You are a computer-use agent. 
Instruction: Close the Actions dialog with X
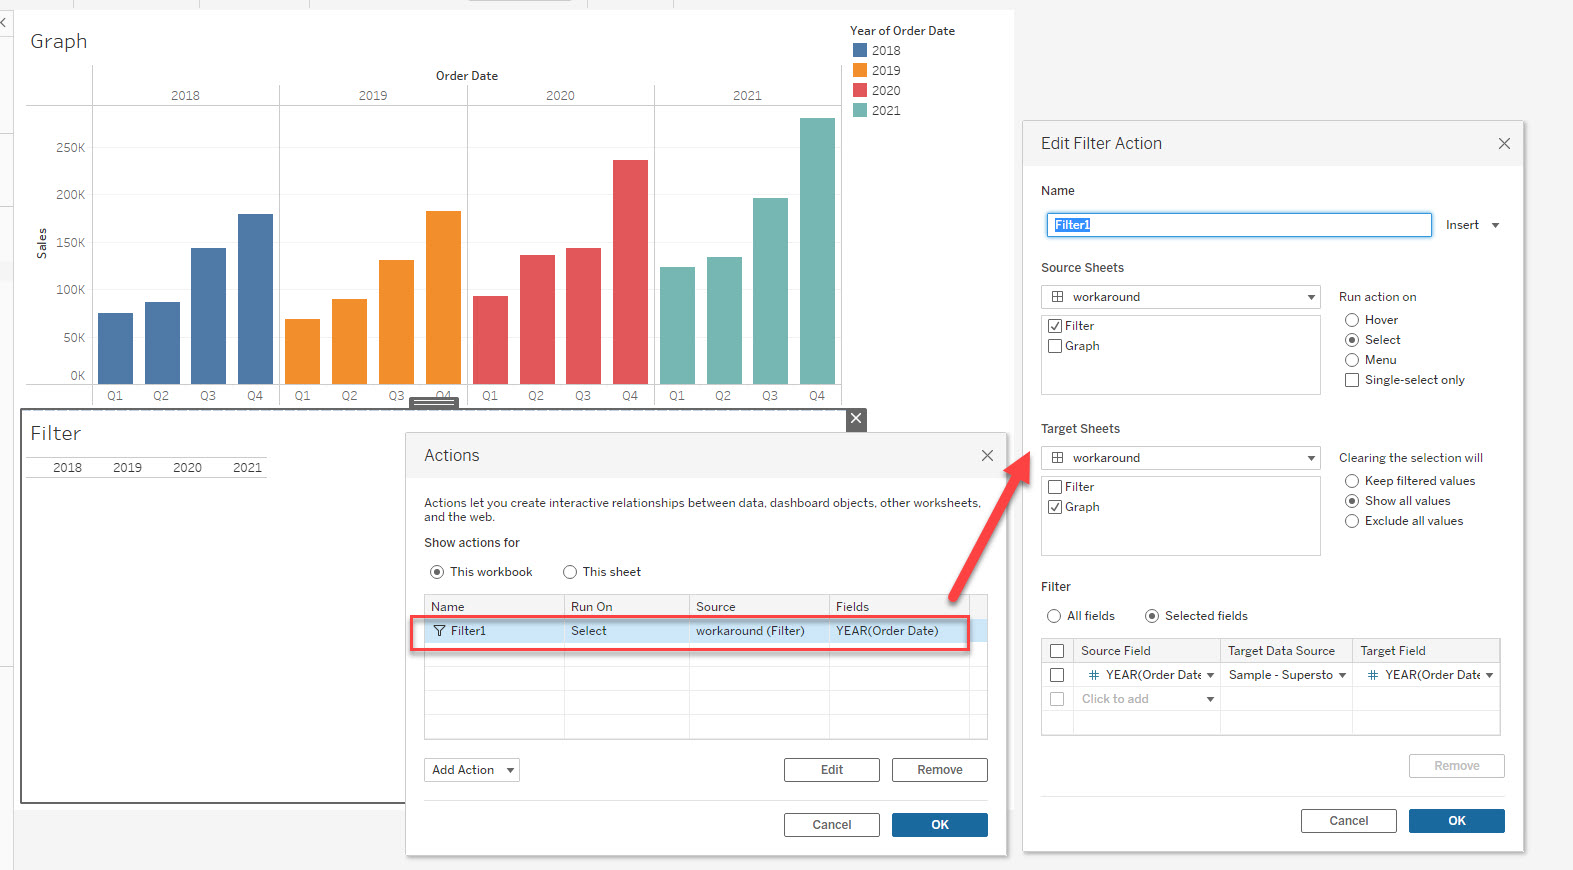pos(986,456)
